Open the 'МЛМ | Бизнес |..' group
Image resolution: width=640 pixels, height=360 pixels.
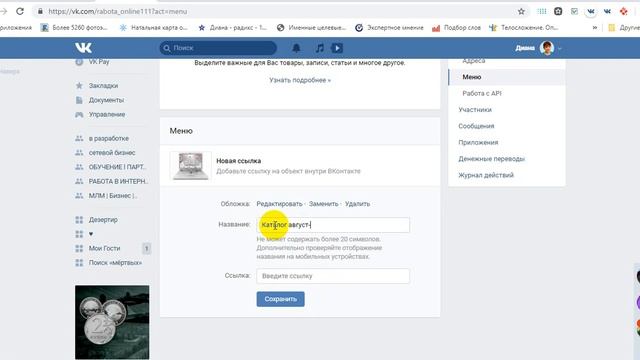pyautogui.click(x=113, y=196)
